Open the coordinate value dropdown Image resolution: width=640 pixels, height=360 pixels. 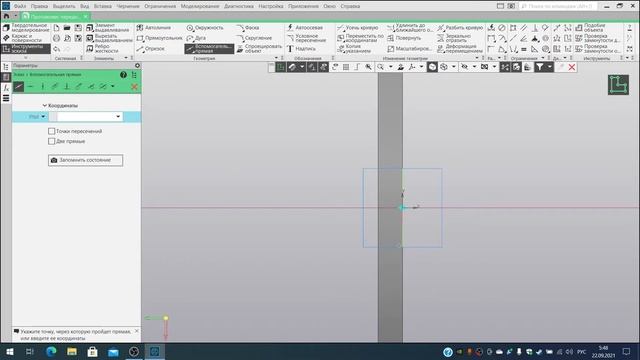(x=118, y=117)
